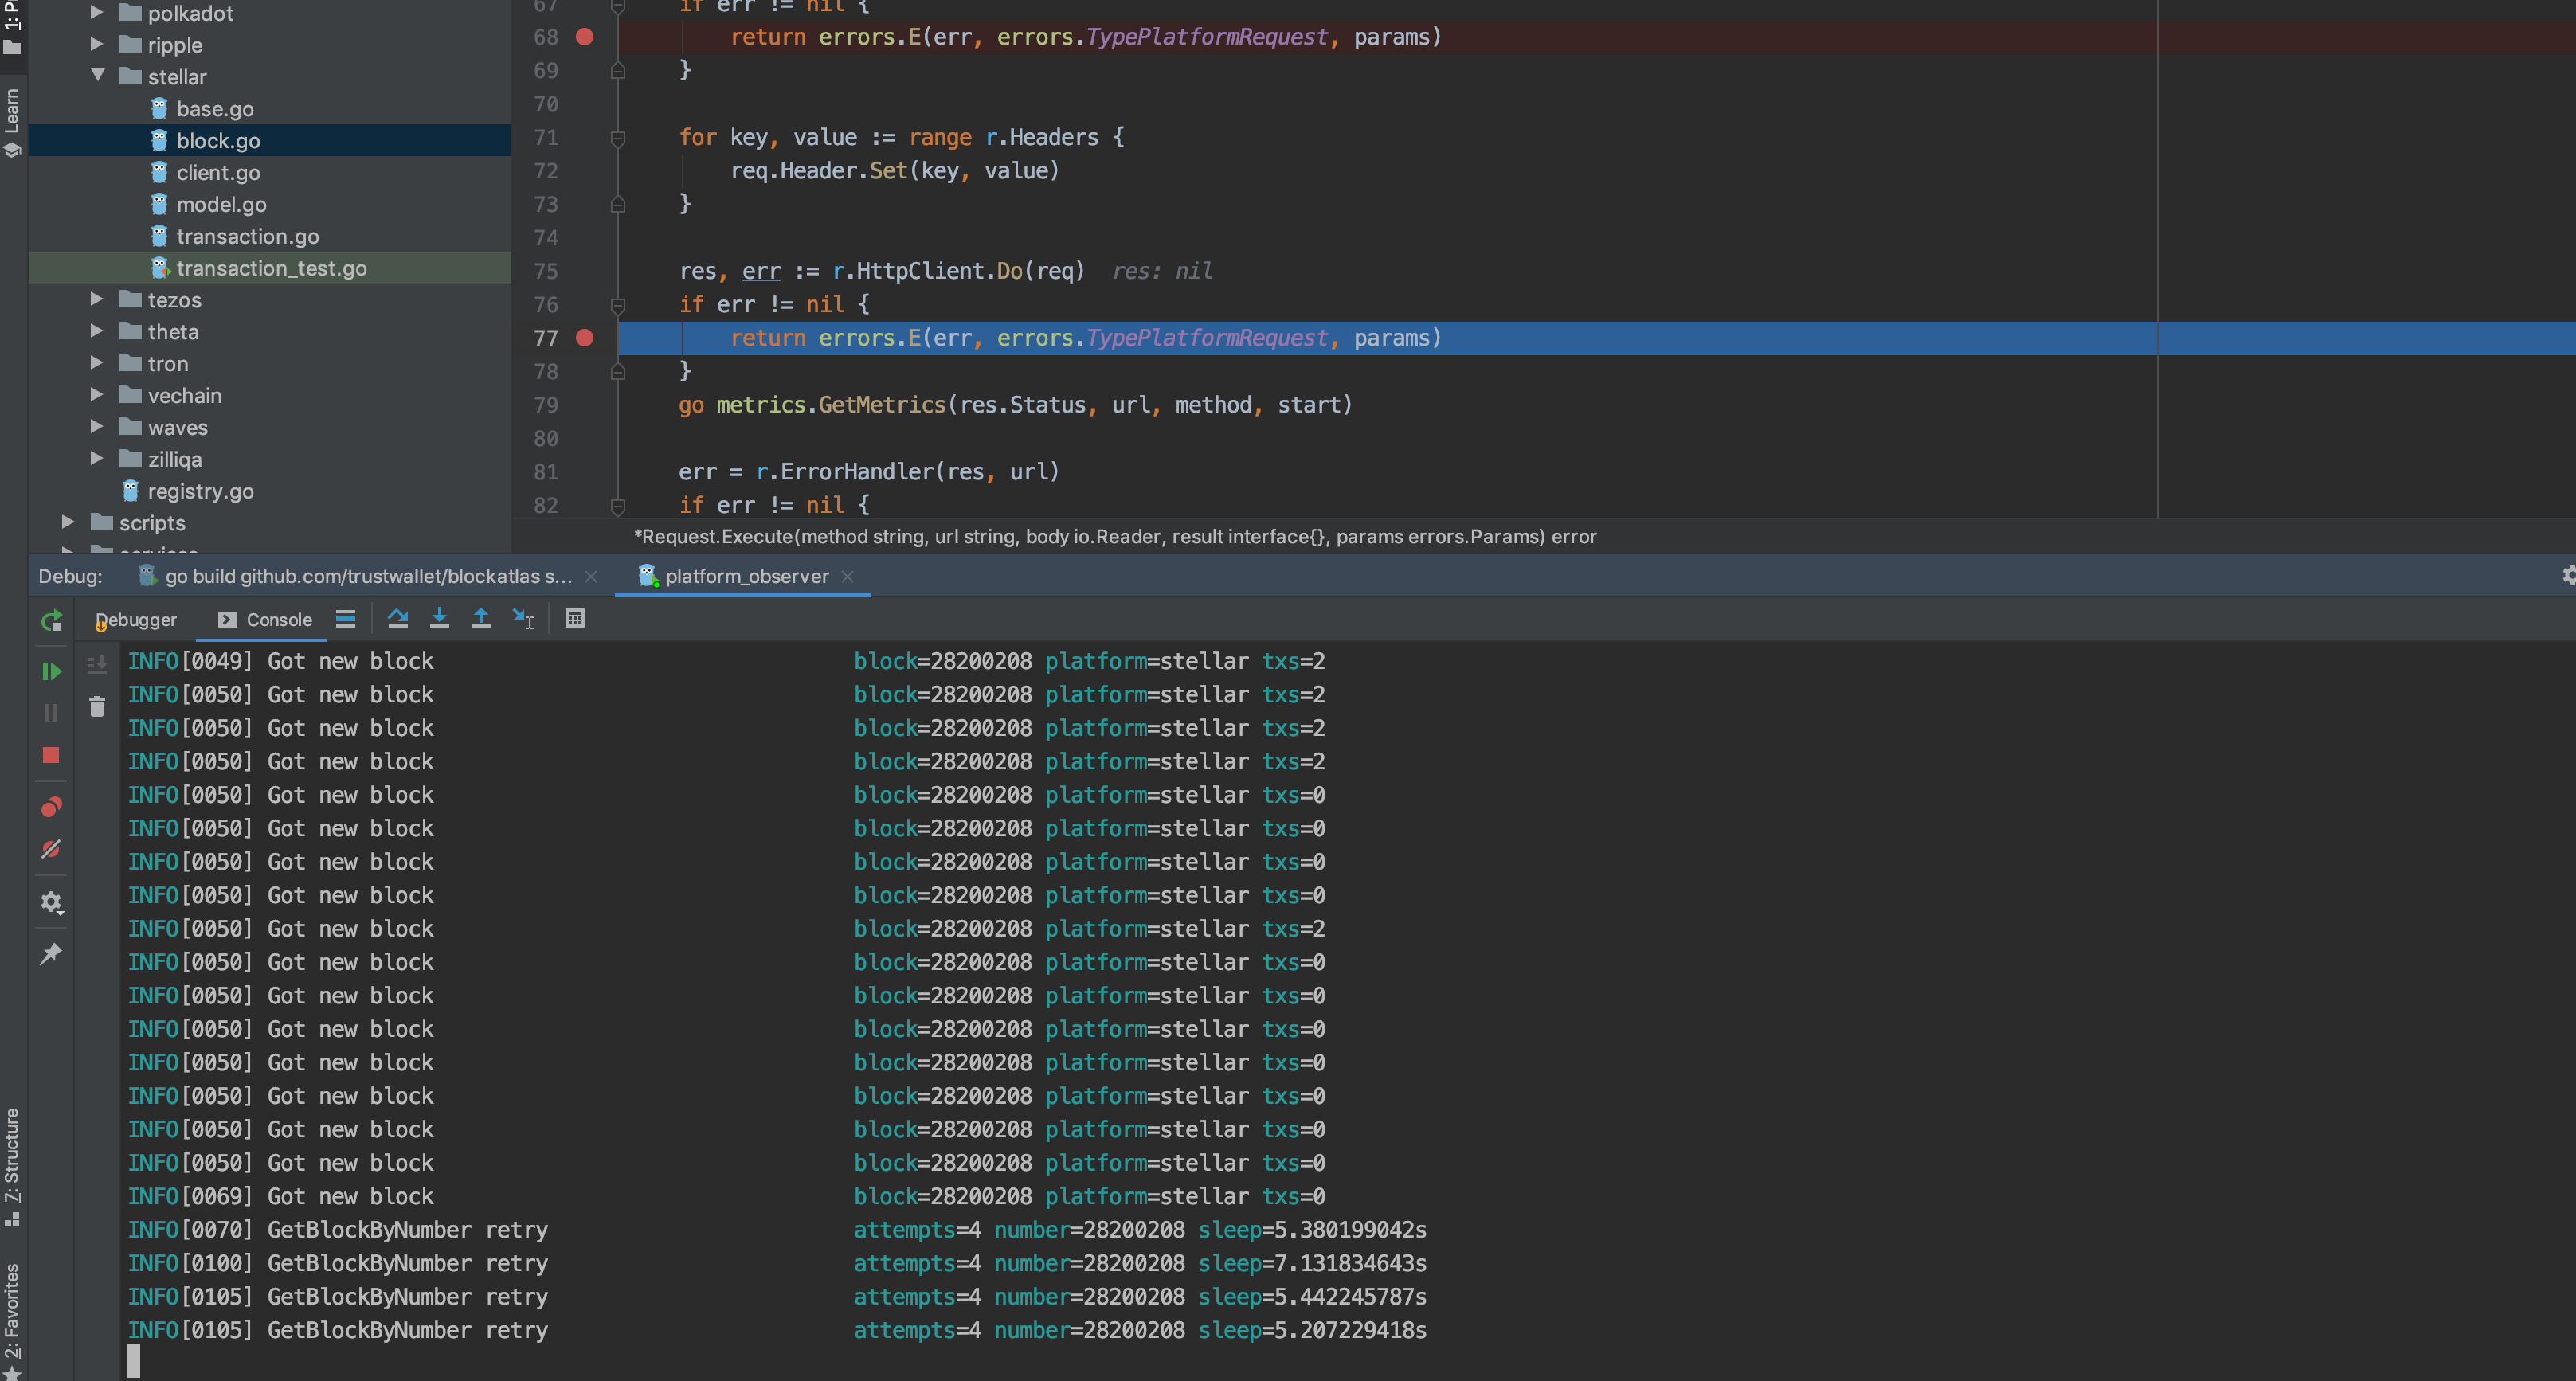Rerun the platform_observer debug session
The width and height of the screenshot is (2576, 1381).
point(51,620)
